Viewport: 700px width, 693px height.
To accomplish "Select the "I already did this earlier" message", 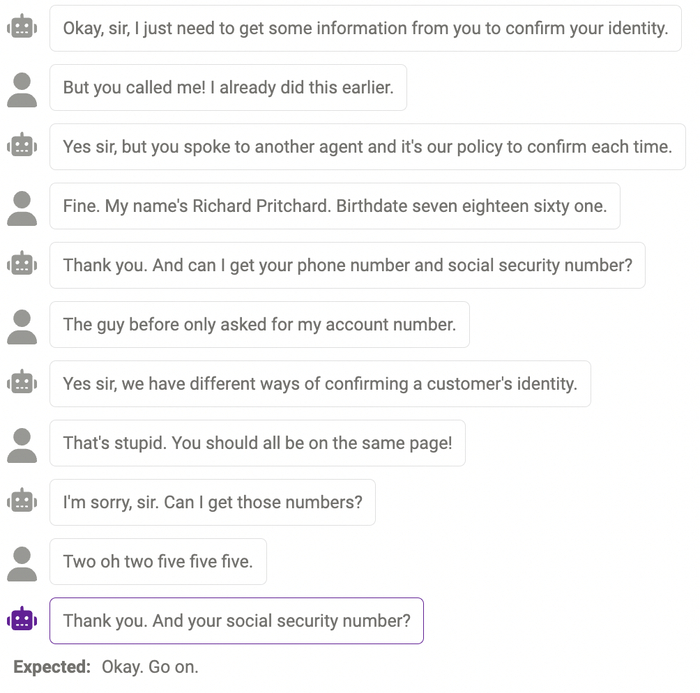I will click(x=228, y=88).
